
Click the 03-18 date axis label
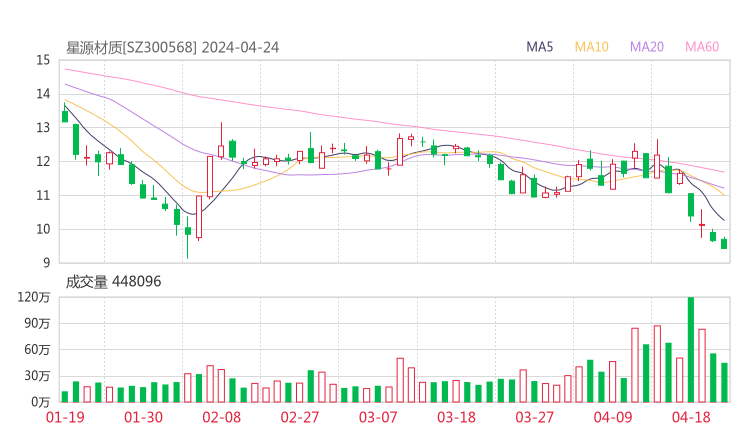[456, 417]
